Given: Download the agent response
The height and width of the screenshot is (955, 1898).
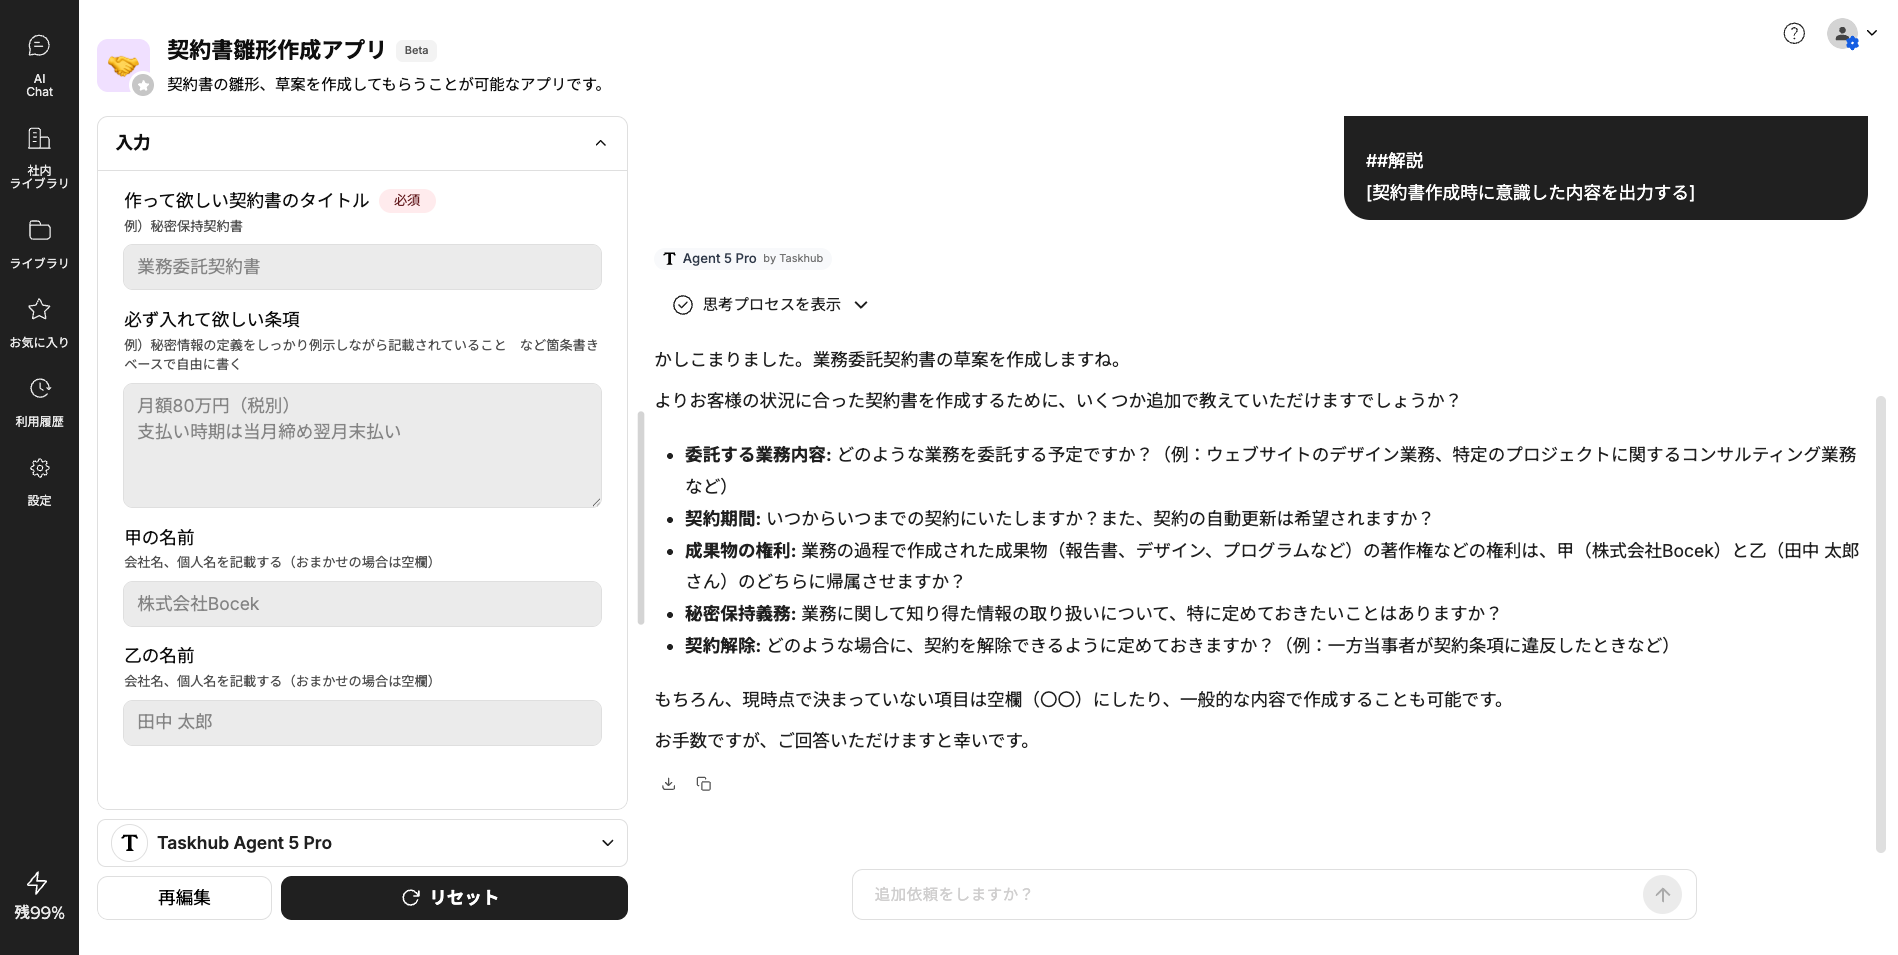Looking at the screenshot, I should pyautogui.click(x=669, y=784).
